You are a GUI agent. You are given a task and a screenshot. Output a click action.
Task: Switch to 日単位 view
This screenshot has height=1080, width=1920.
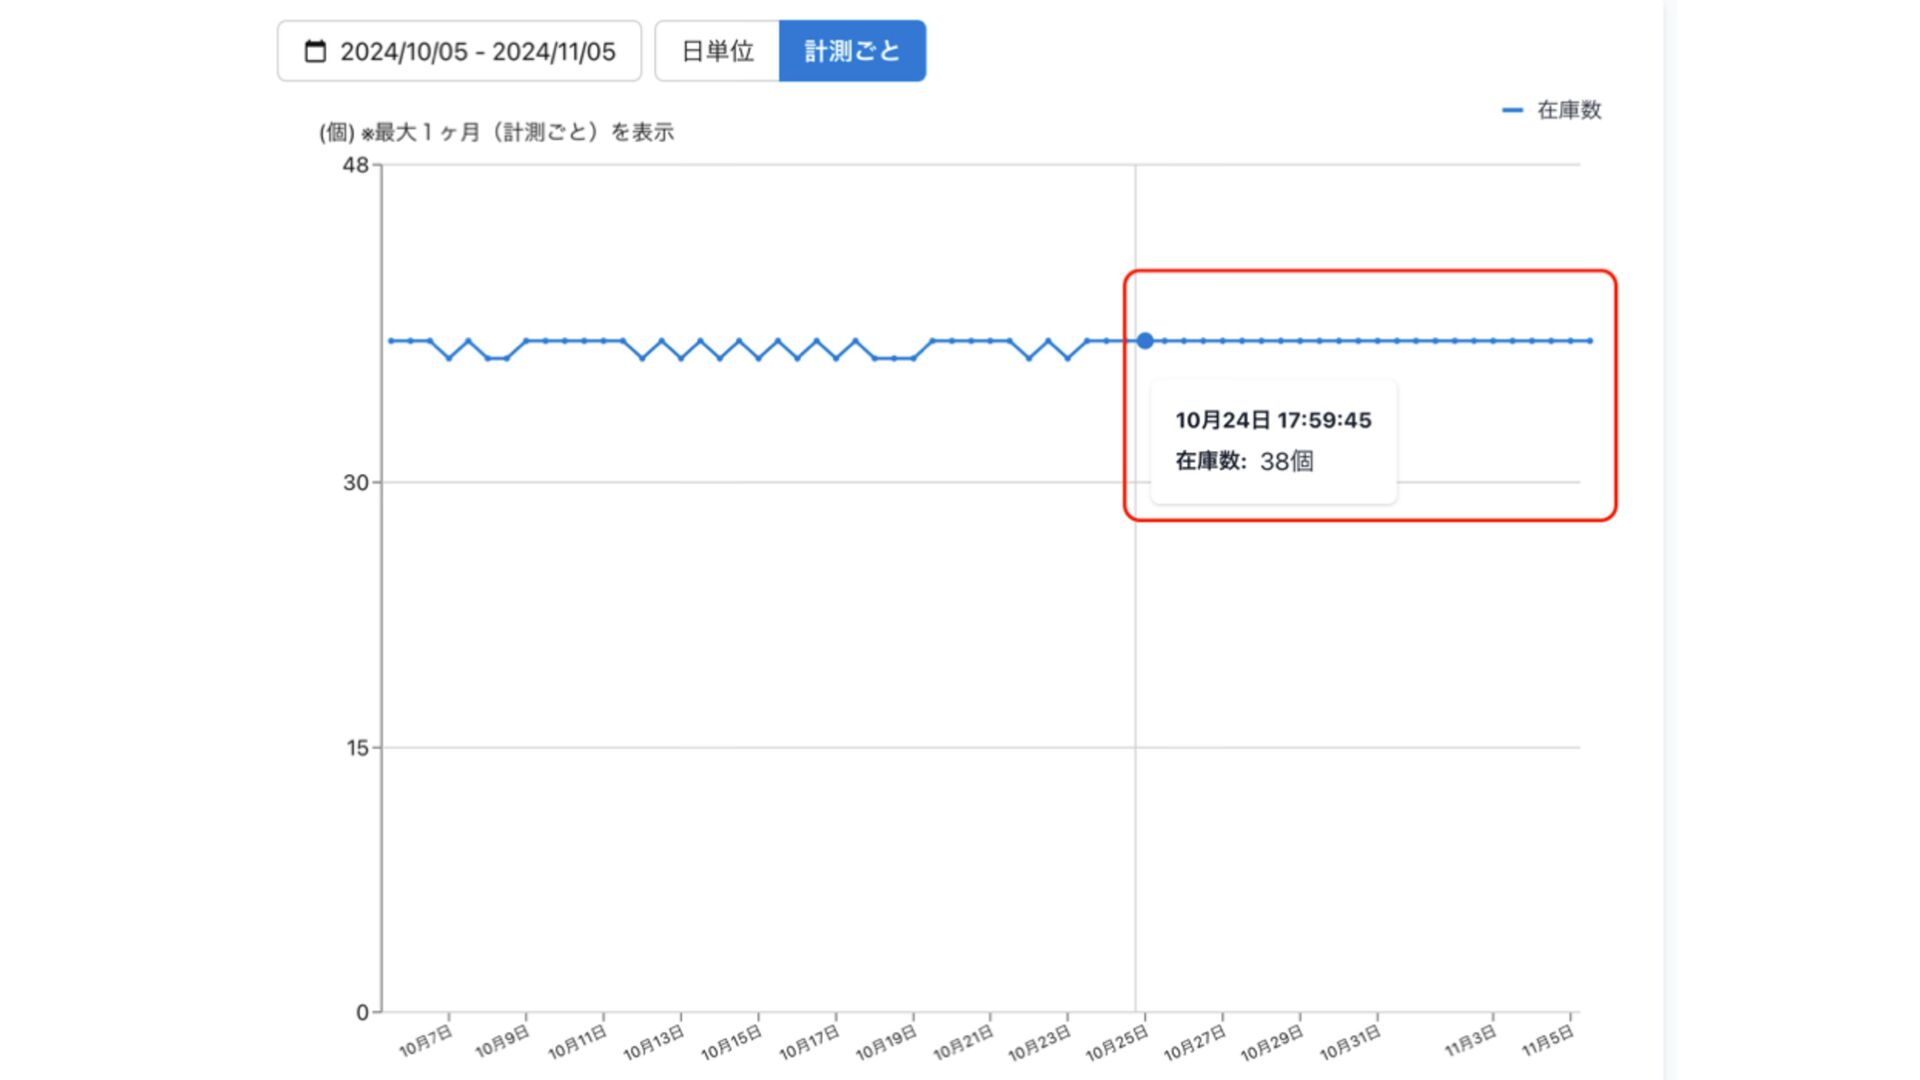point(717,51)
